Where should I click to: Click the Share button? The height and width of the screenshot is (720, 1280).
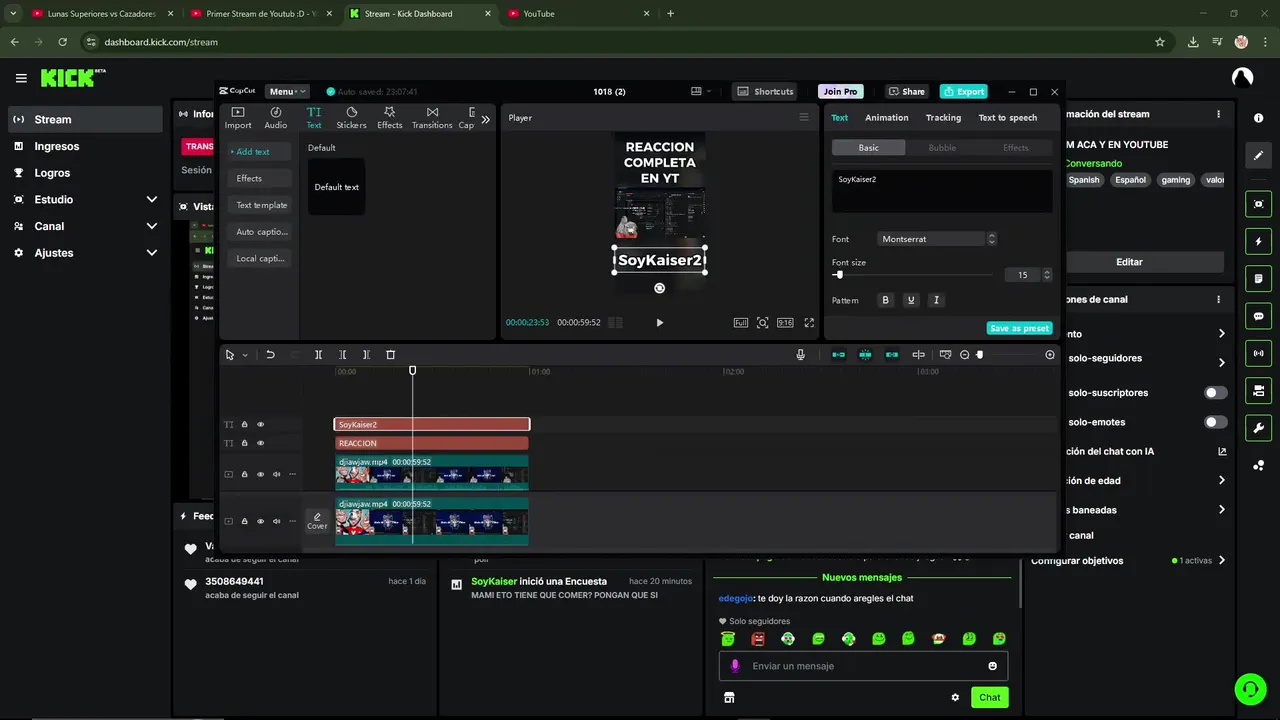click(x=907, y=91)
